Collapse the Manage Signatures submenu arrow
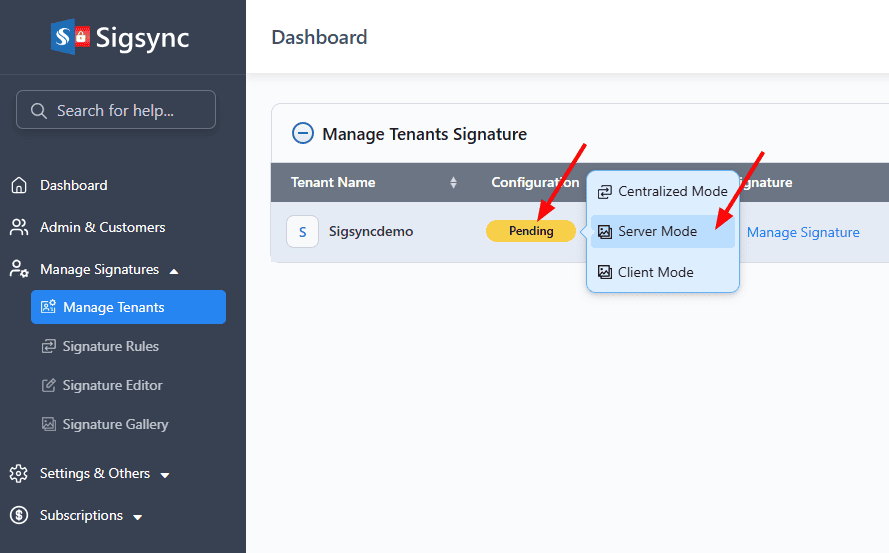The width and height of the screenshot is (889, 553). coord(174,270)
